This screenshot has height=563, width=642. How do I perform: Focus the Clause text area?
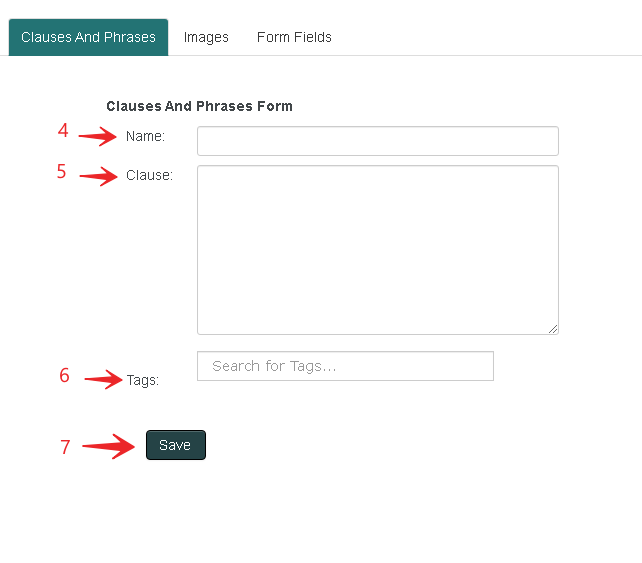tap(377, 249)
